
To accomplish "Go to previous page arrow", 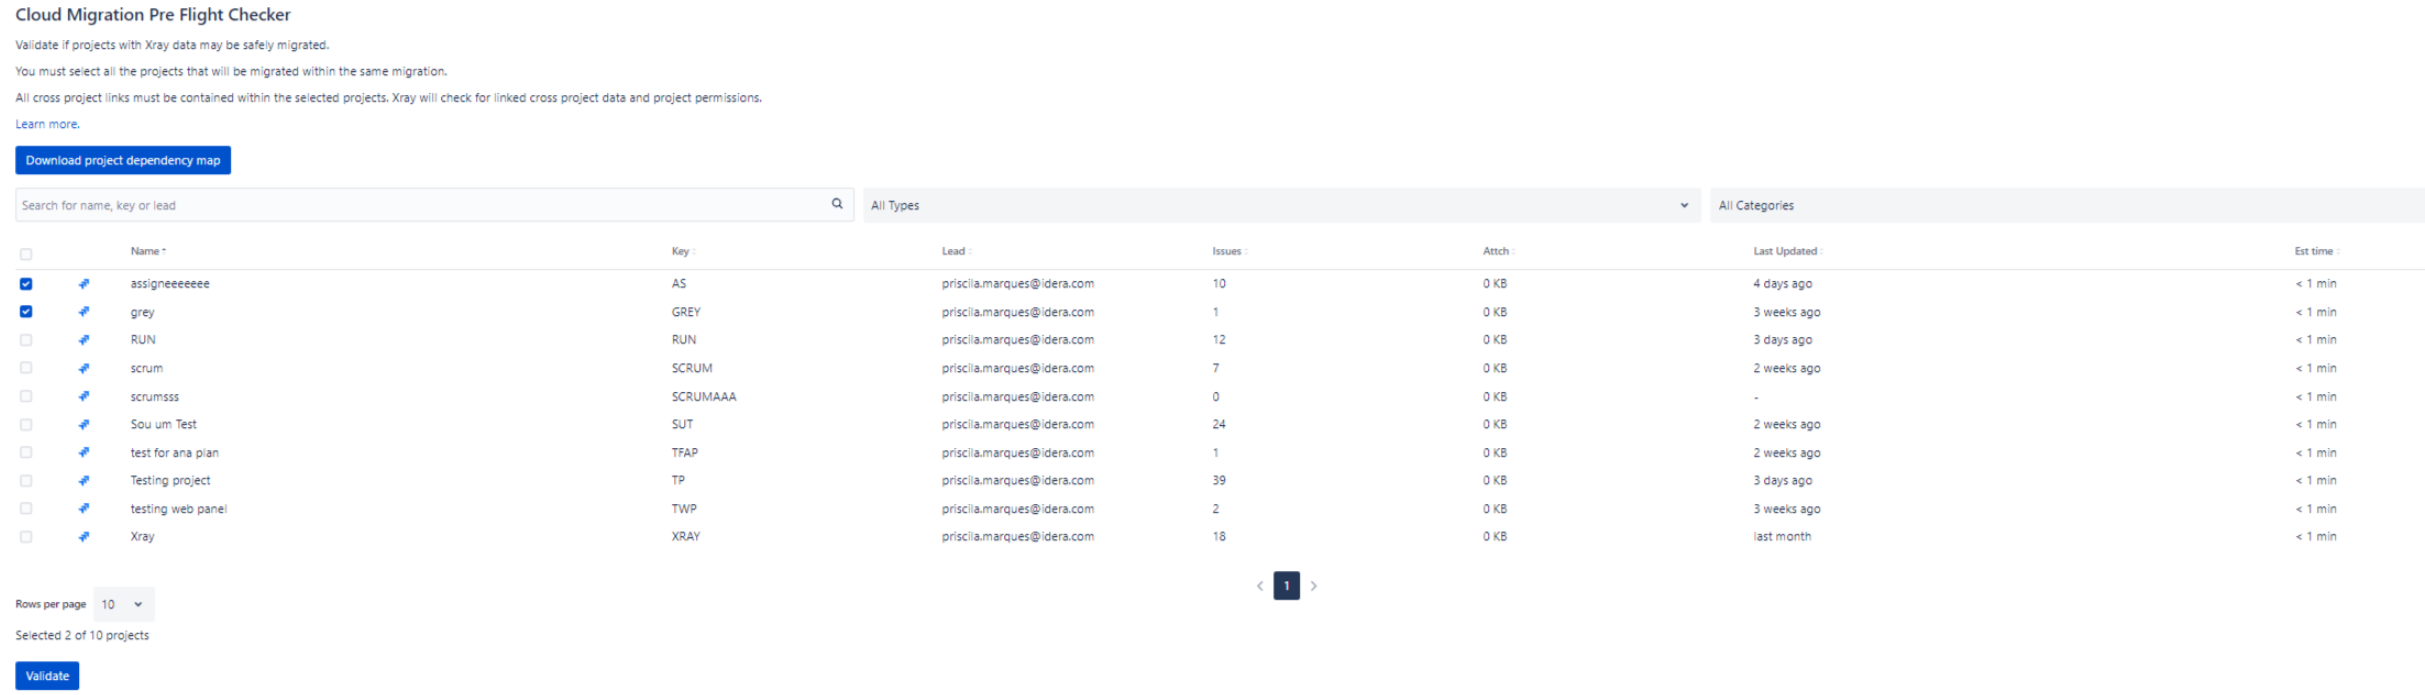I will (x=1260, y=586).
